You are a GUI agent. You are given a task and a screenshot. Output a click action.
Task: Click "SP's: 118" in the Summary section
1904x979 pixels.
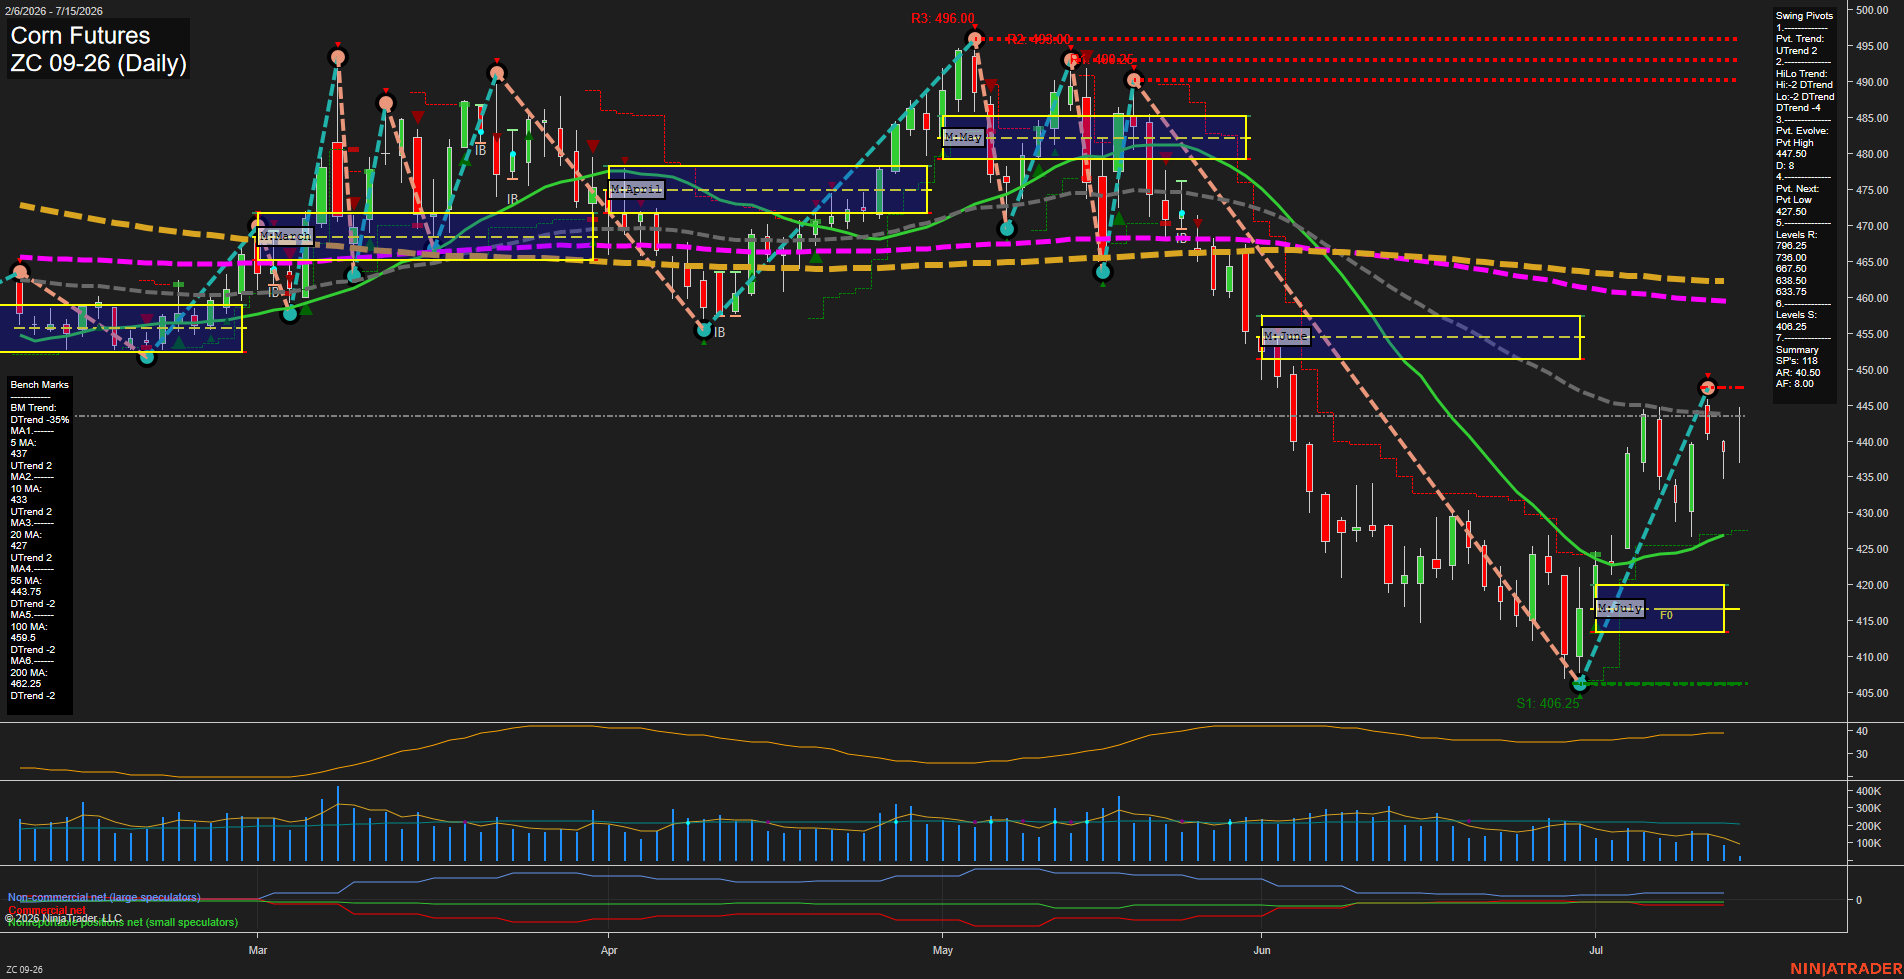[1797, 361]
